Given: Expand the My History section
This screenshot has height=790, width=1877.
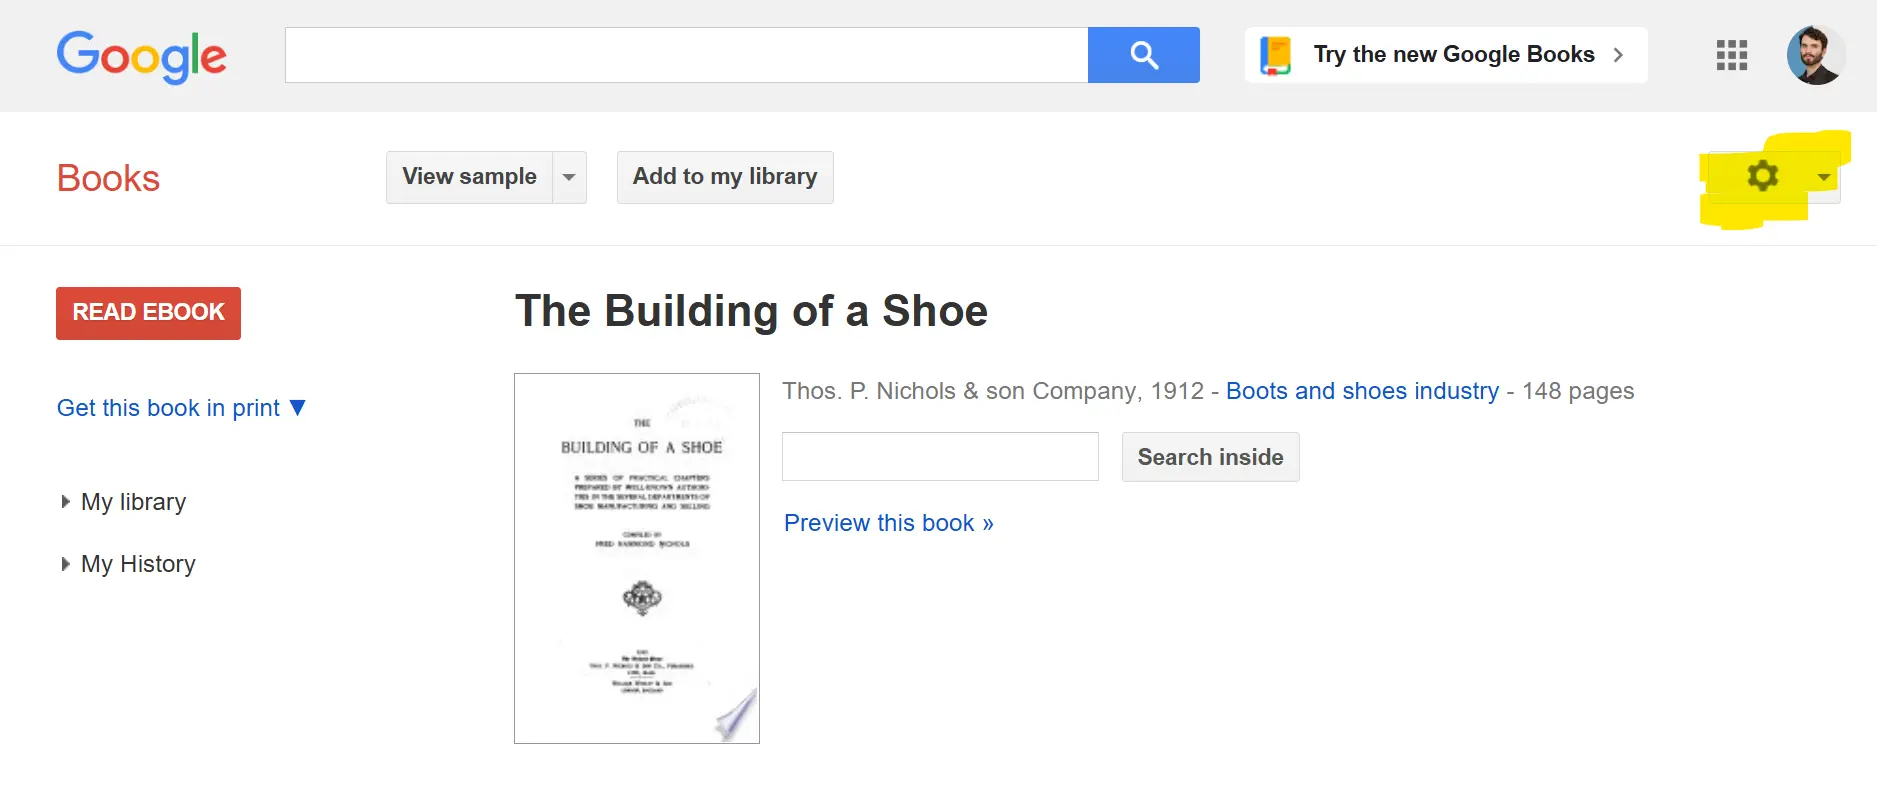Looking at the screenshot, I should 66,564.
